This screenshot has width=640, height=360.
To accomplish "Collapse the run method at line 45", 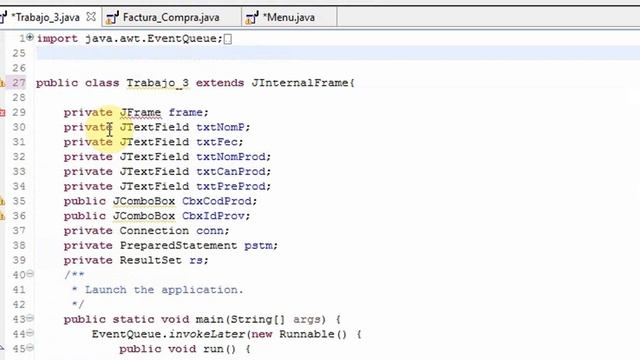I will (x=30, y=348).
